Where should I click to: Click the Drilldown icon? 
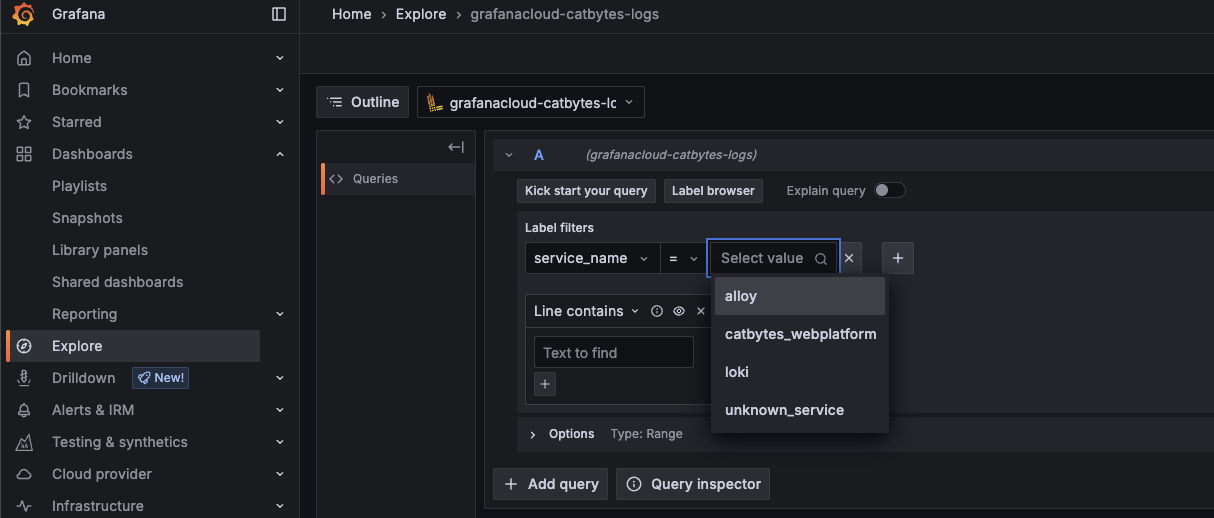(24, 378)
